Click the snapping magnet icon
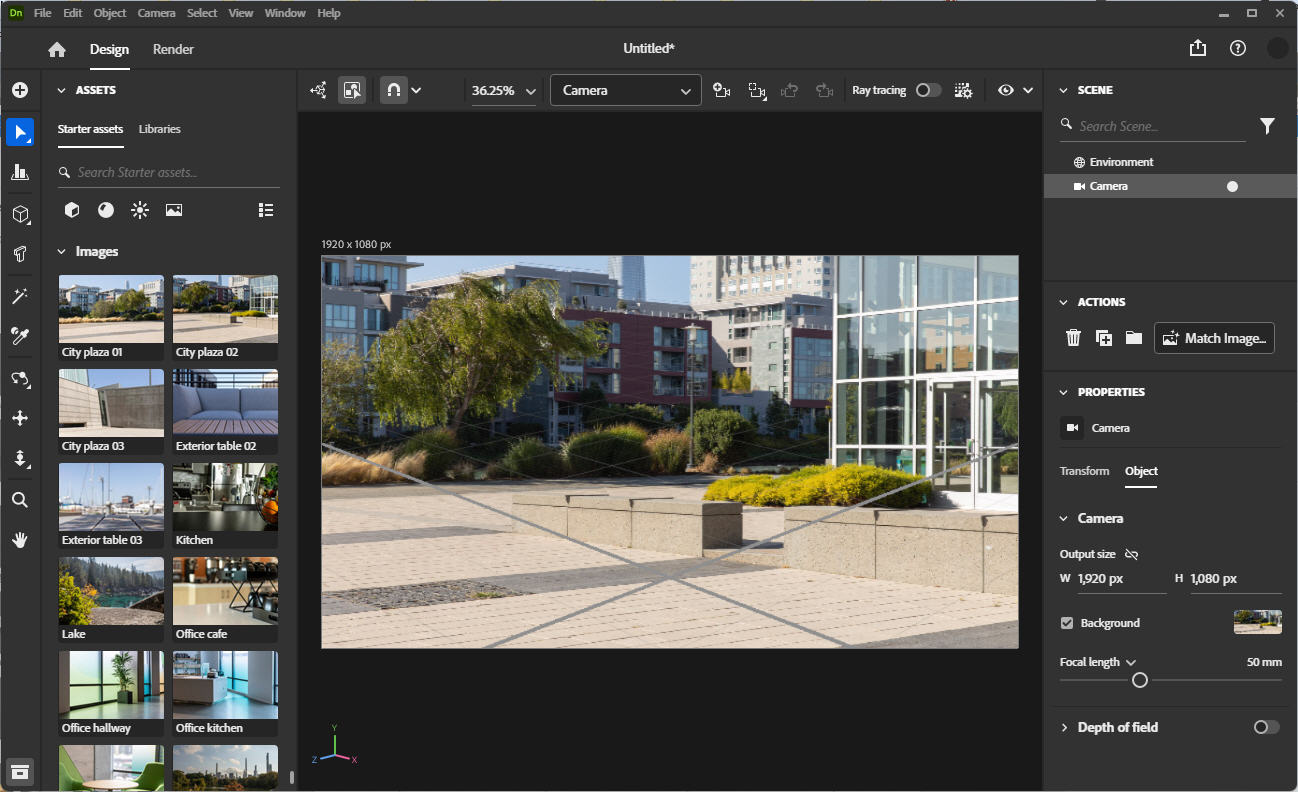This screenshot has width=1298, height=792. (393, 89)
